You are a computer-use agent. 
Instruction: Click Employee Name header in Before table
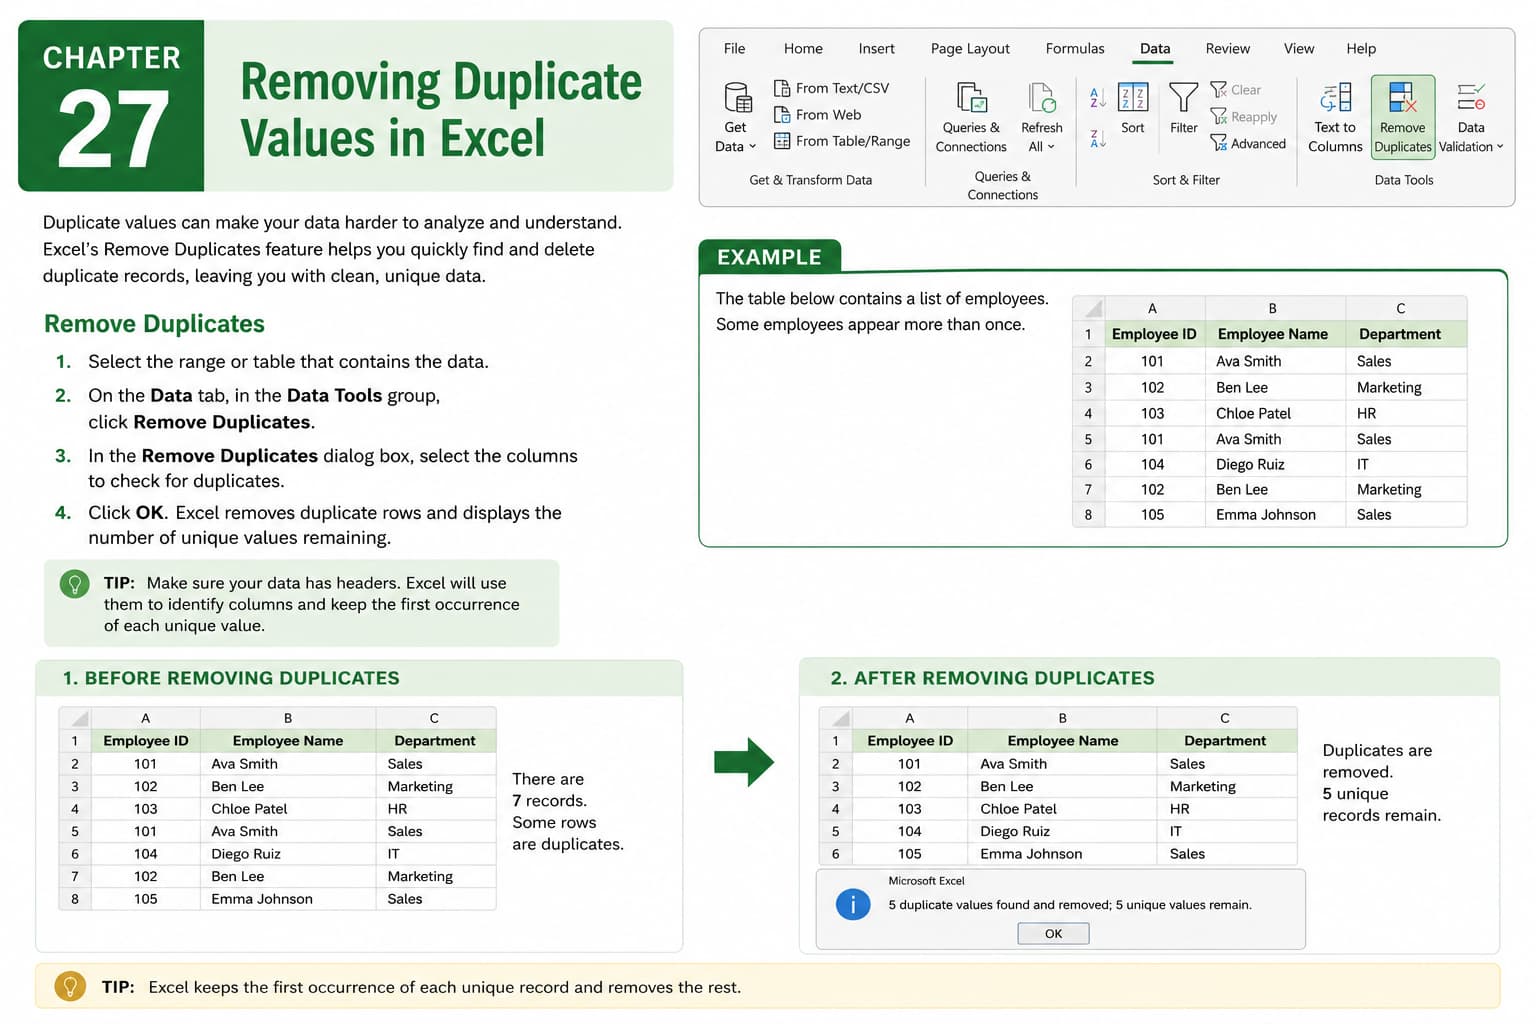(x=288, y=741)
